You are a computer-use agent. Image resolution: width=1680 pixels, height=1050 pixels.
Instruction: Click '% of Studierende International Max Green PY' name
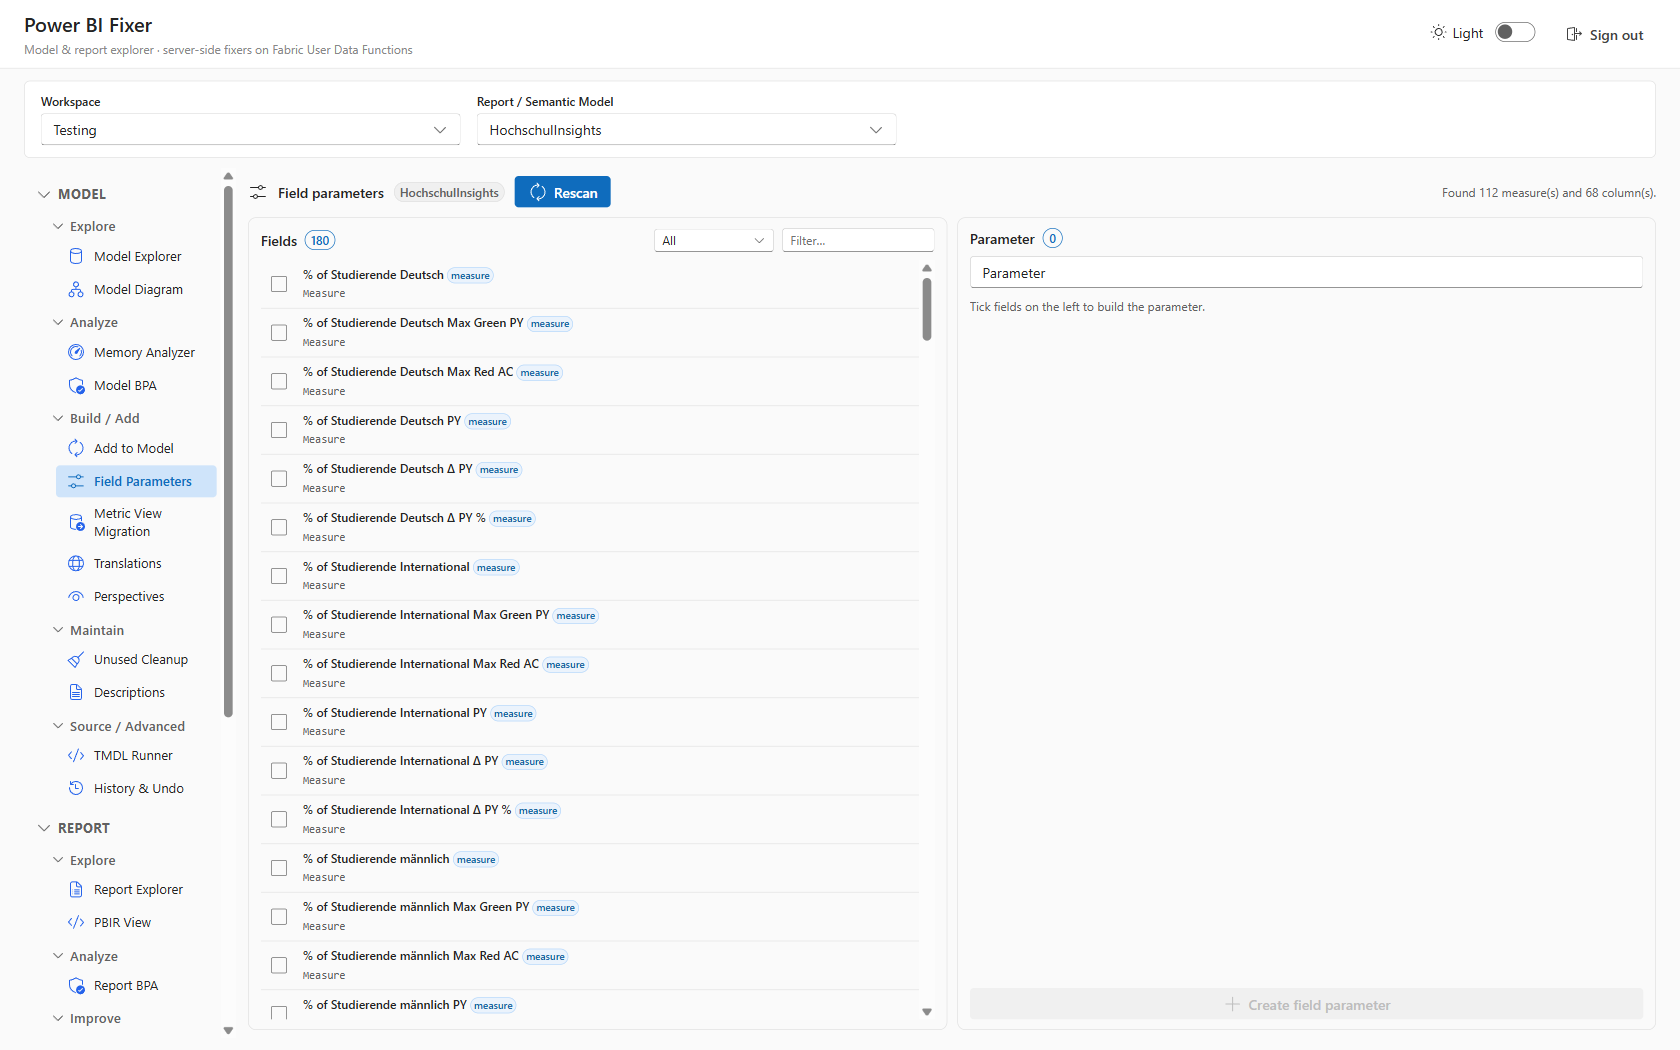[x=426, y=615]
